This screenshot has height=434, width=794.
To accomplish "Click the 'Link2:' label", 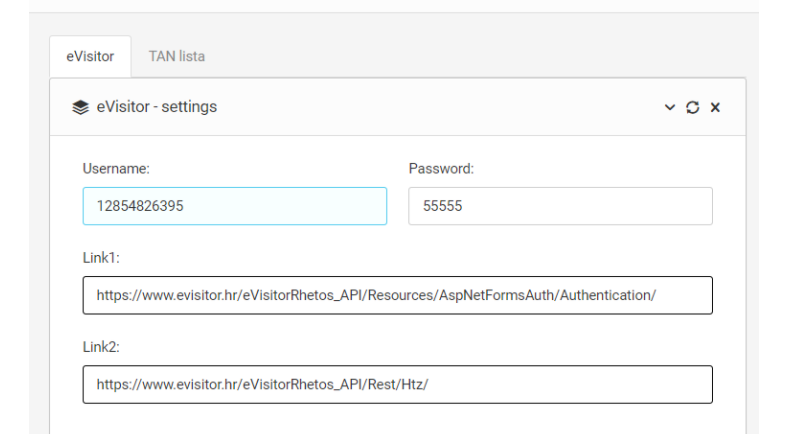I will [x=101, y=347].
